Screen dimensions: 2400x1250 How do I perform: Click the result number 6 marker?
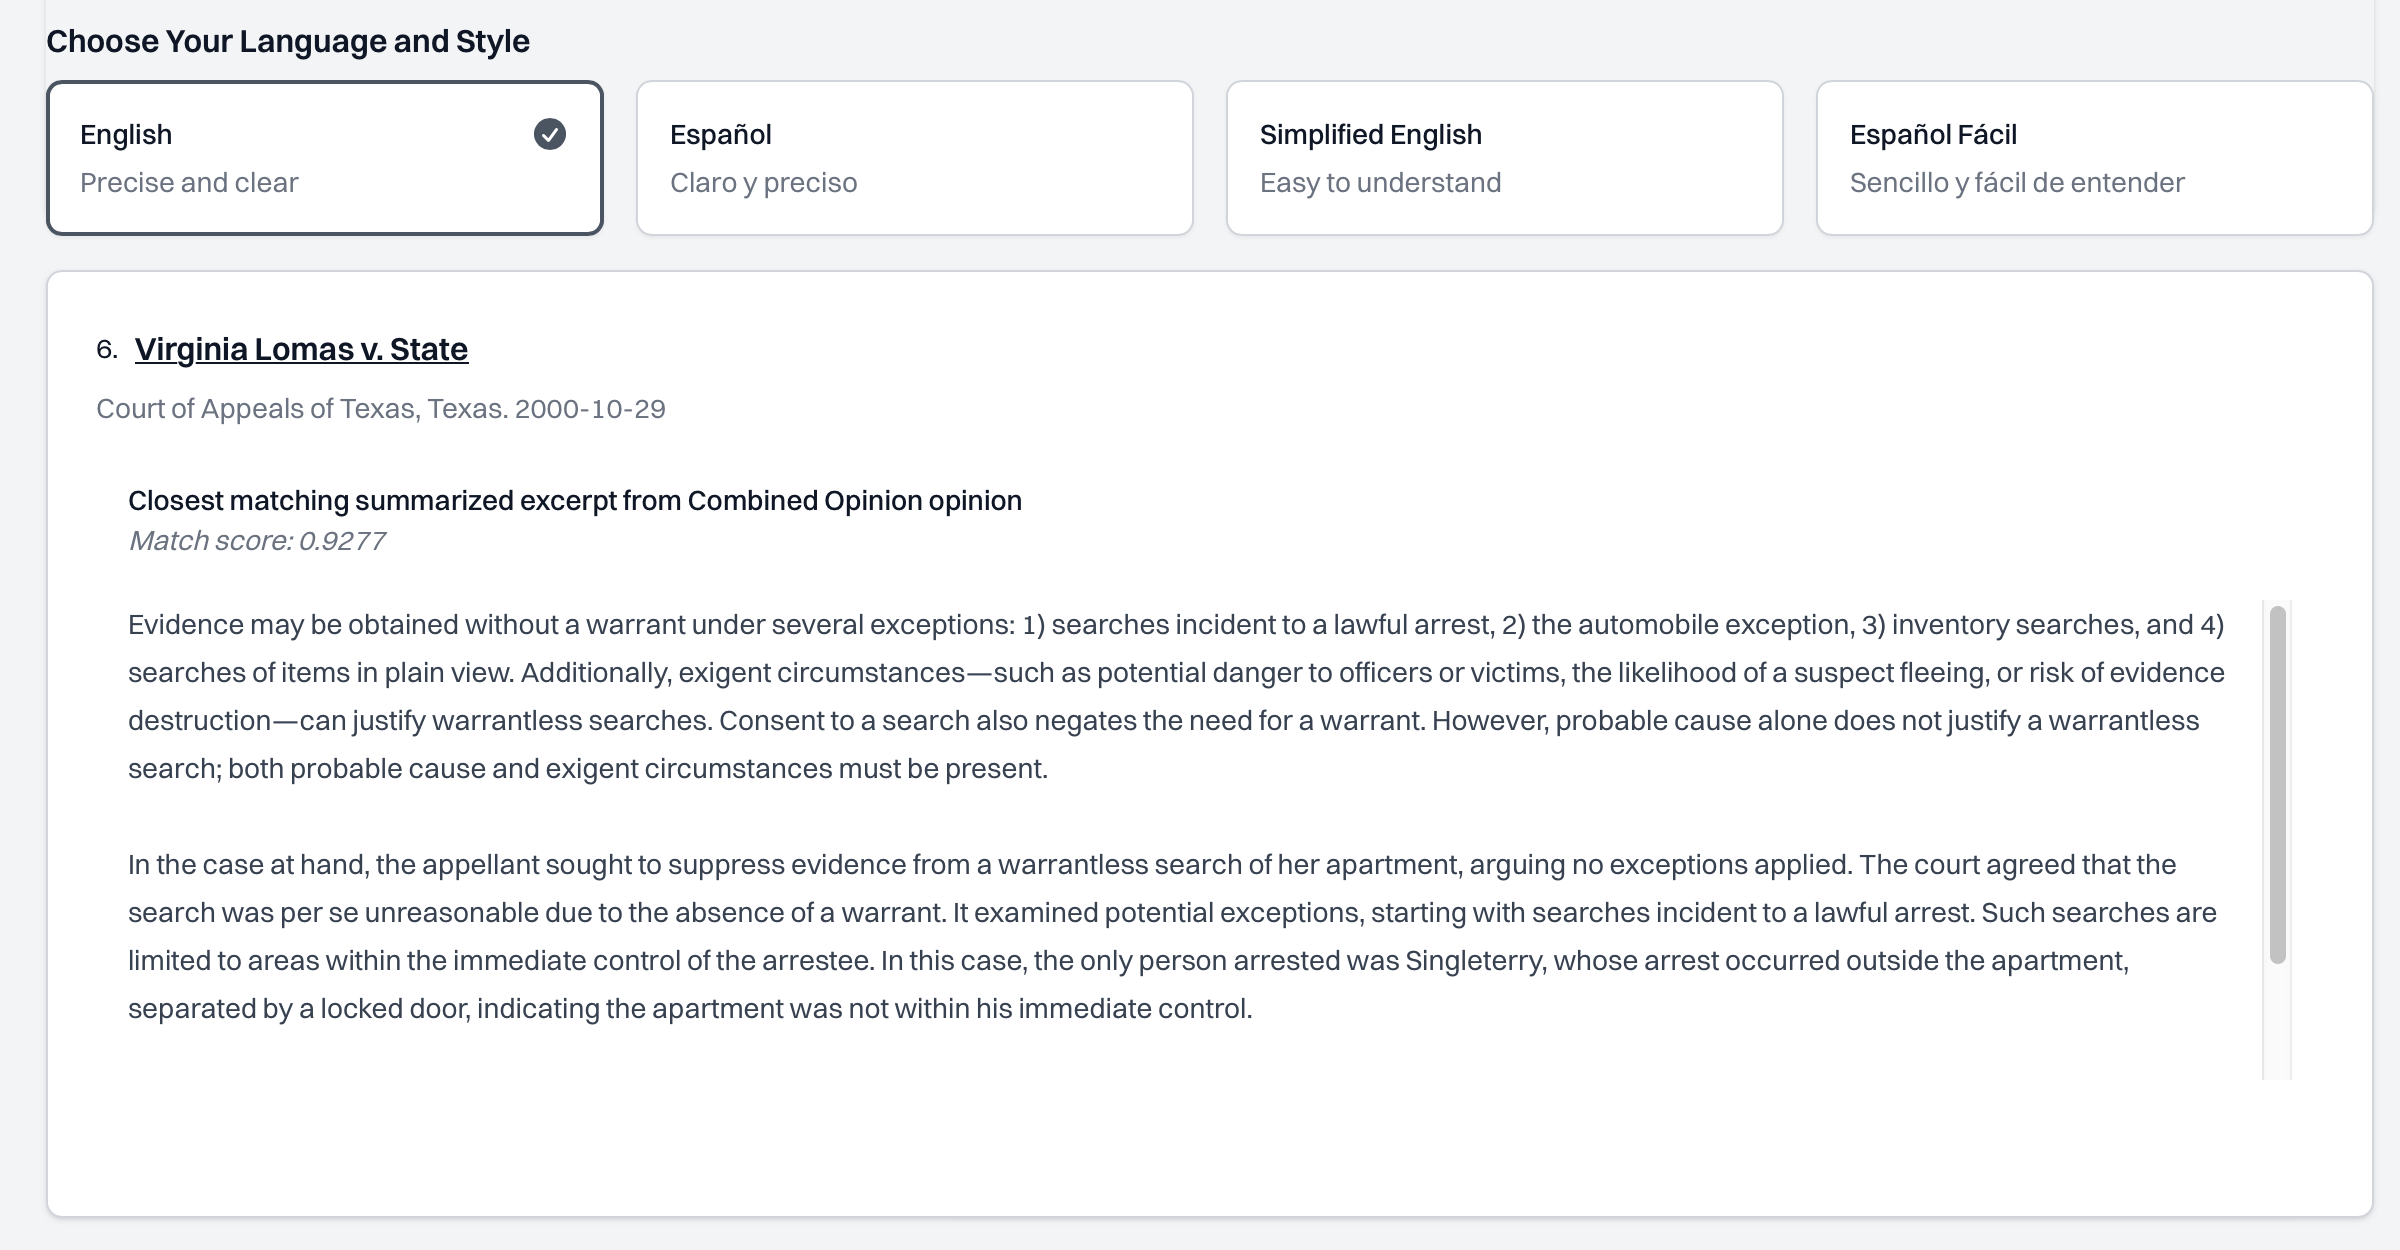[x=107, y=349]
